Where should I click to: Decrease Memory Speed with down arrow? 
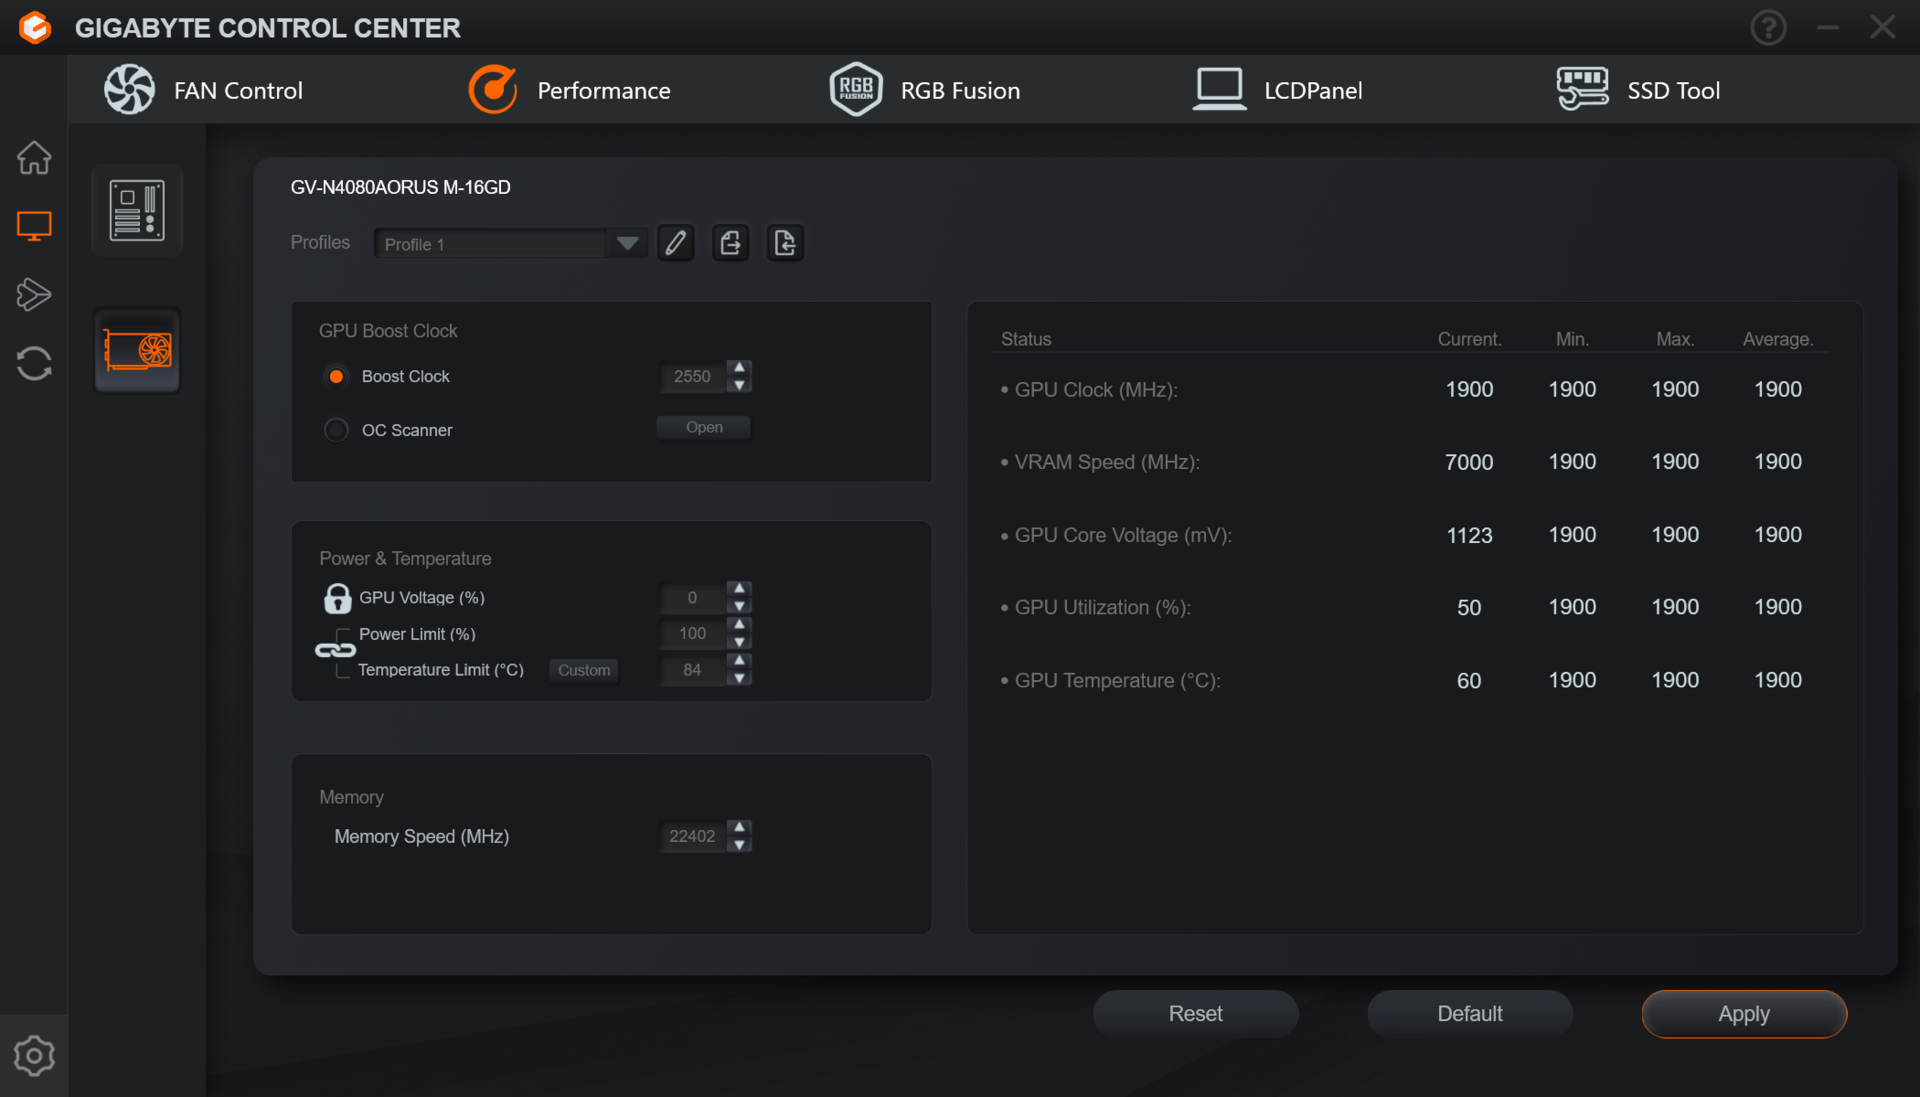point(739,845)
